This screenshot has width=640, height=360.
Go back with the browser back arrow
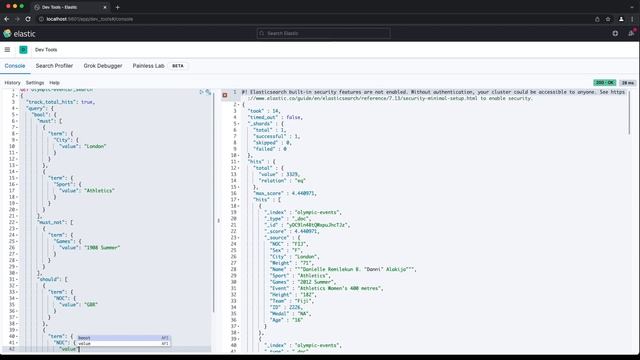point(7,19)
